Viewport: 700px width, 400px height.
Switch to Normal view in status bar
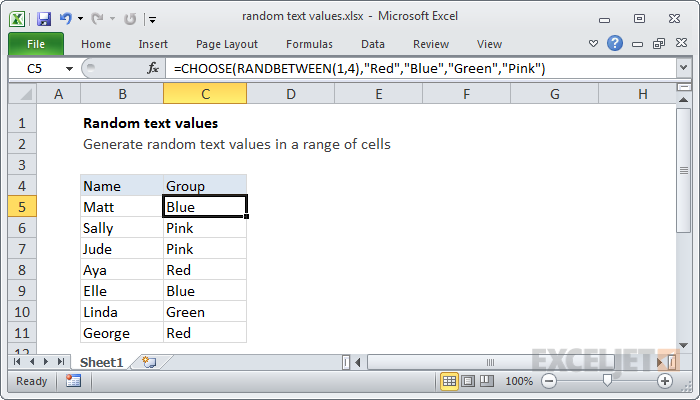[450, 381]
